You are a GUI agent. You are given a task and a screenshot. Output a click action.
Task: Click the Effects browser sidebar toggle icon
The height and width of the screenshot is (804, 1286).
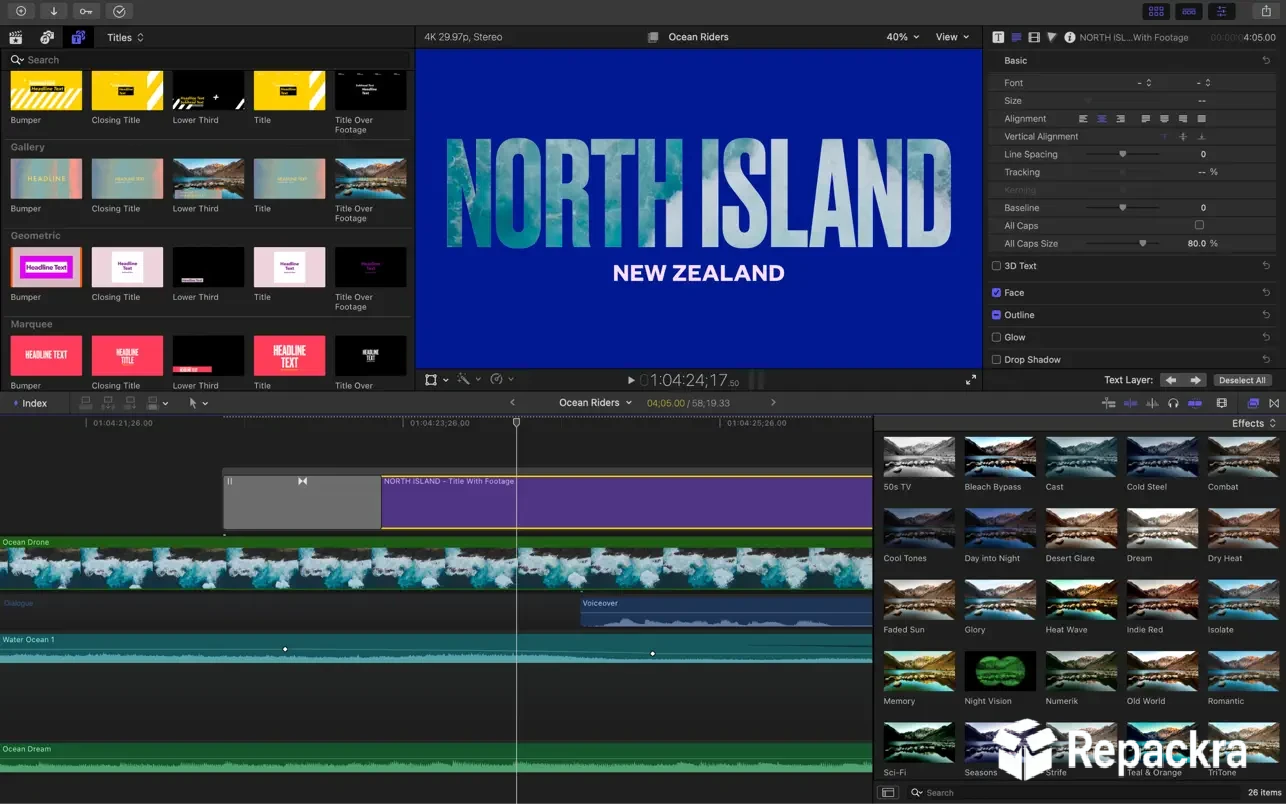(887, 792)
